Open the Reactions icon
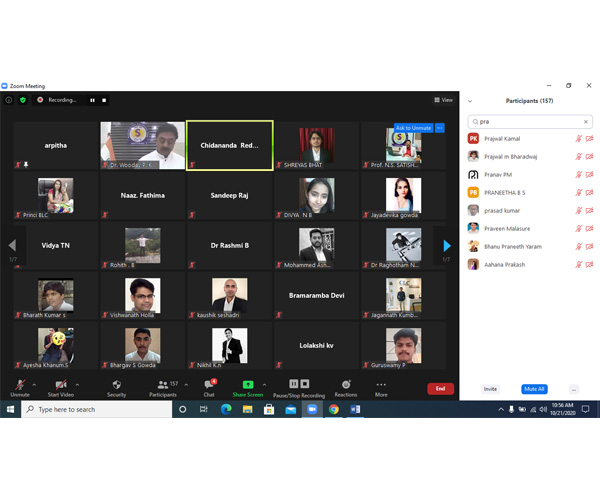This screenshot has width=600, height=498. (346, 384)
